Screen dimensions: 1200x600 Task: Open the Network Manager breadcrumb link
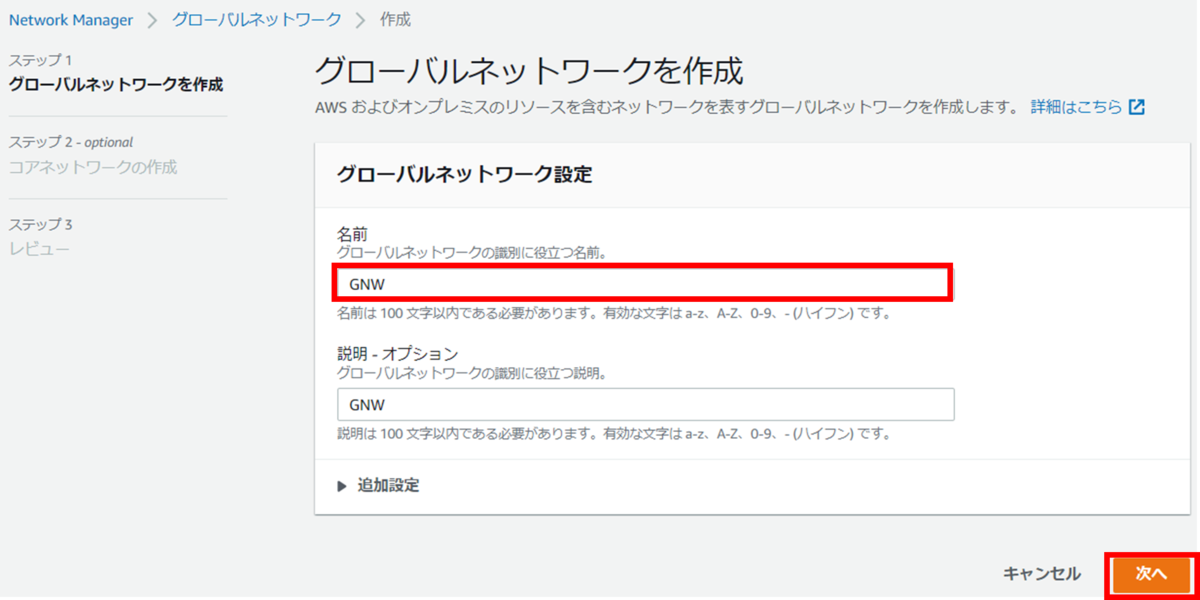click(71, 20)
